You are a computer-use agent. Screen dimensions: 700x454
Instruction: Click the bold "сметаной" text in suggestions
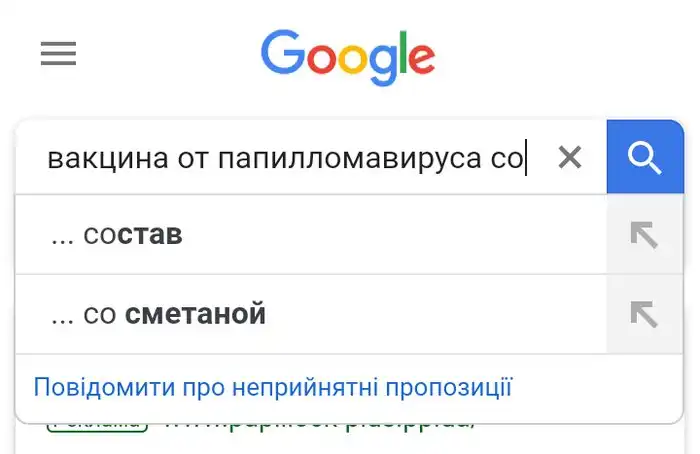(x=195, y=315)
